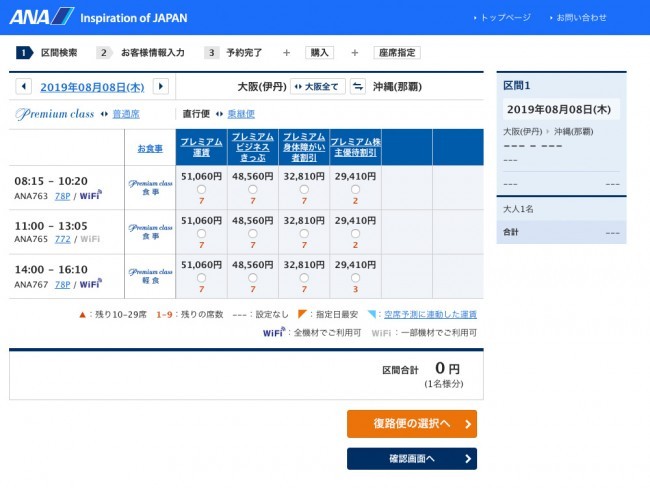Select 48,560円 fare for ANA765
This screenshot has height=488, width=650.
click(x=253, y=234)
